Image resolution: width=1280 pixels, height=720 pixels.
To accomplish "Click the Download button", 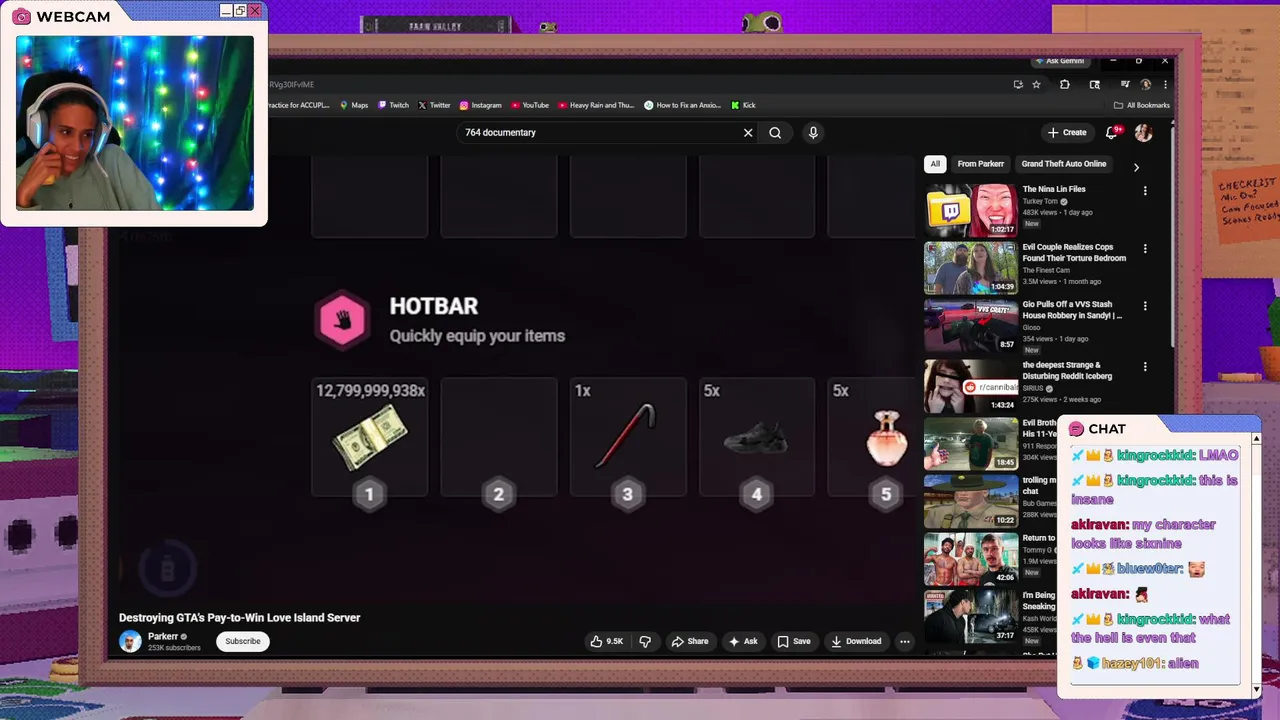I will click(x=856, y=641).
